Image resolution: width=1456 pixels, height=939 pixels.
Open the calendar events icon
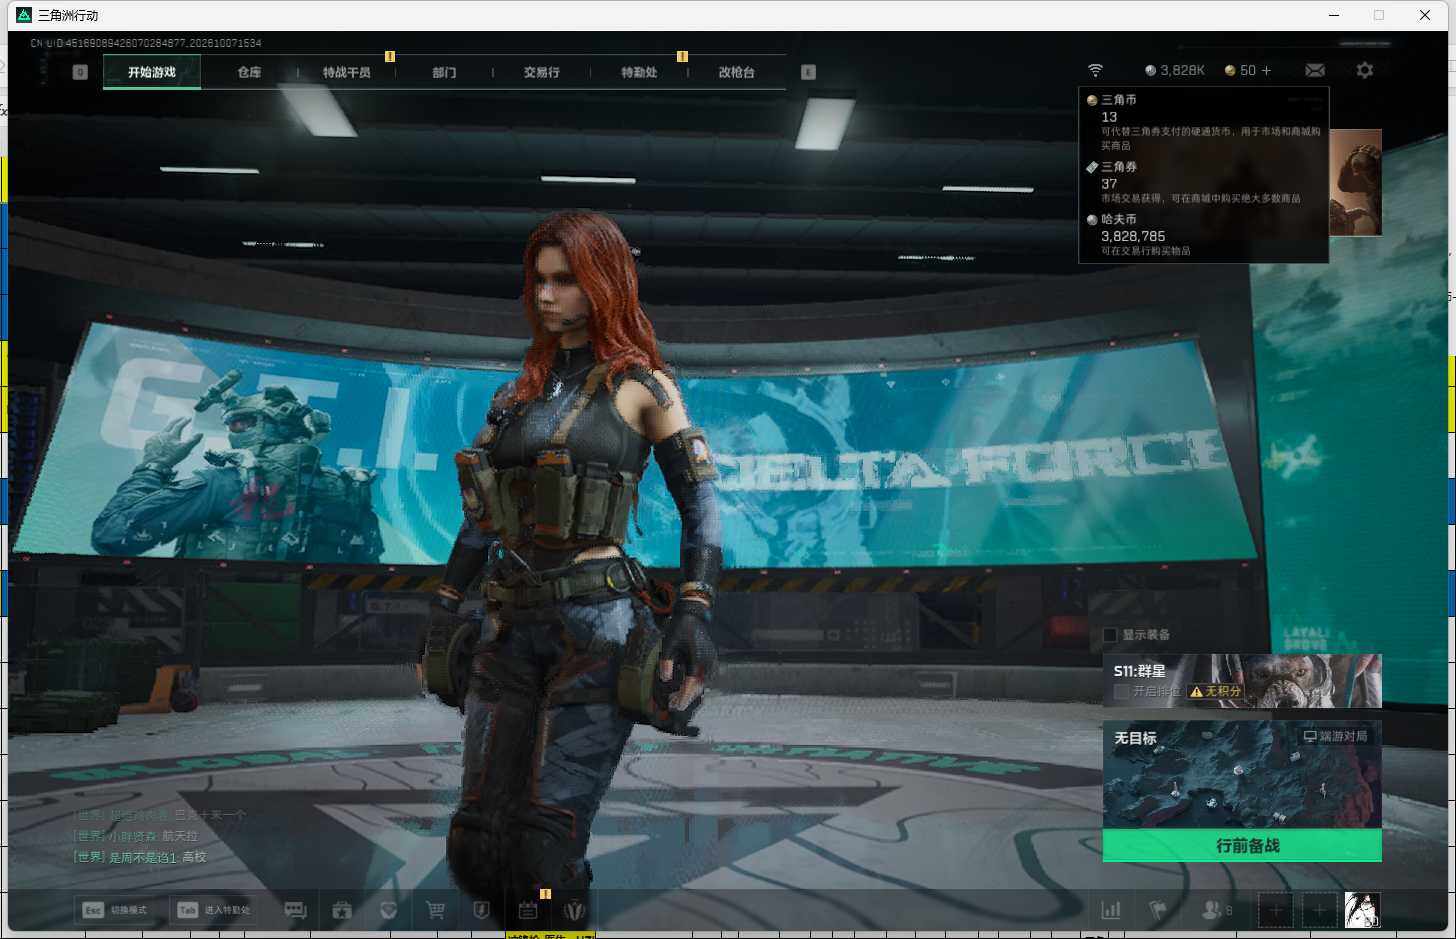click(x=528, y=909)
